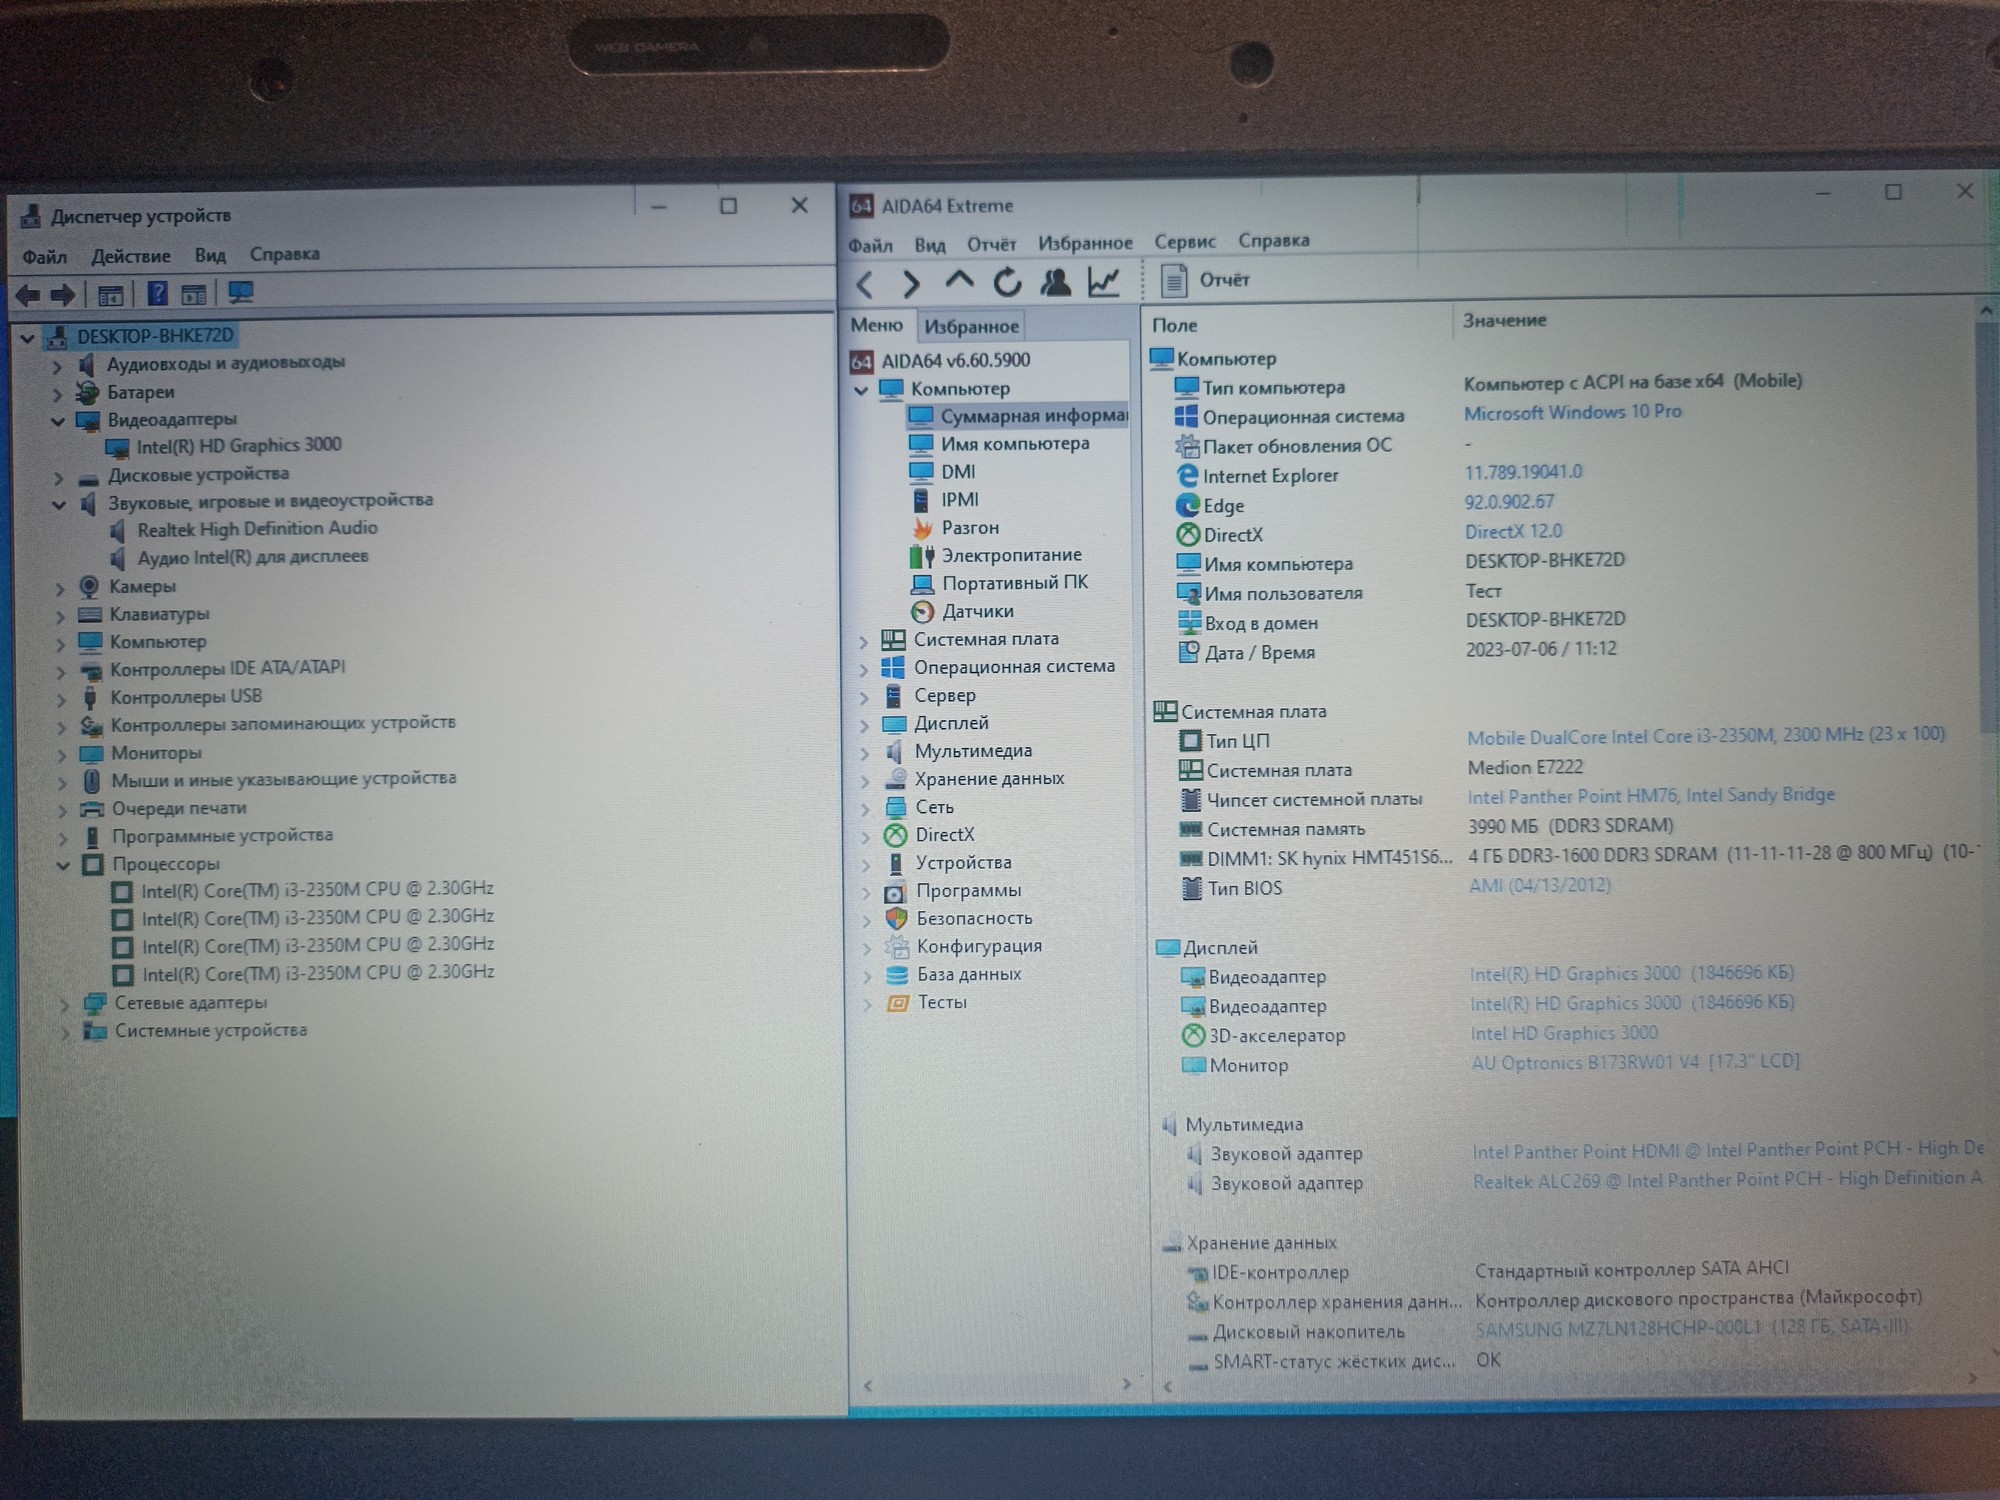Click Клавиатуры keyboard icon in Device Manager
Image resolution: width=2000 pixels, height=1500 pixels.
pyautogui.click(x=90, y=615)
